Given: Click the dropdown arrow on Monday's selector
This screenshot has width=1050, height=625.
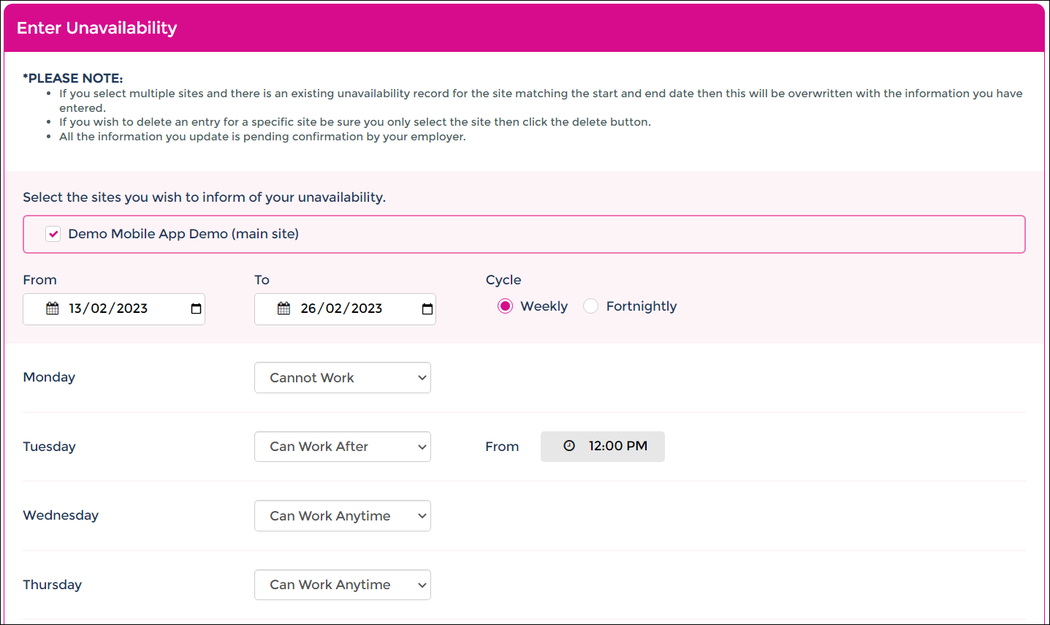Looking at the screenshot, I should (419, 377).
